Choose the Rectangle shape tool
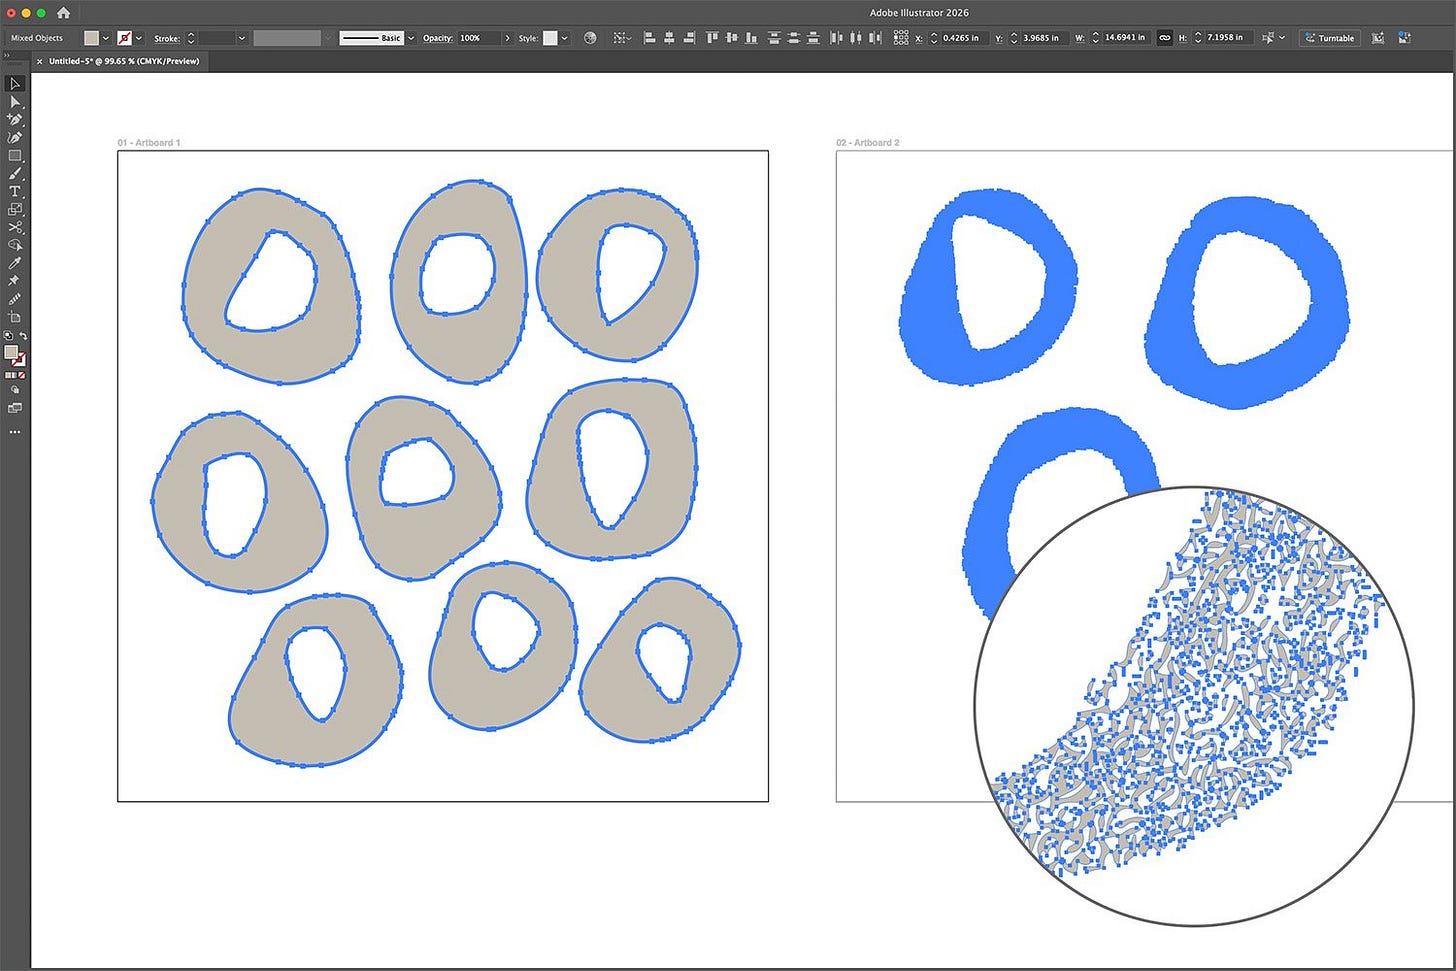Screen dimensions: 1456x971 (15, 155)
